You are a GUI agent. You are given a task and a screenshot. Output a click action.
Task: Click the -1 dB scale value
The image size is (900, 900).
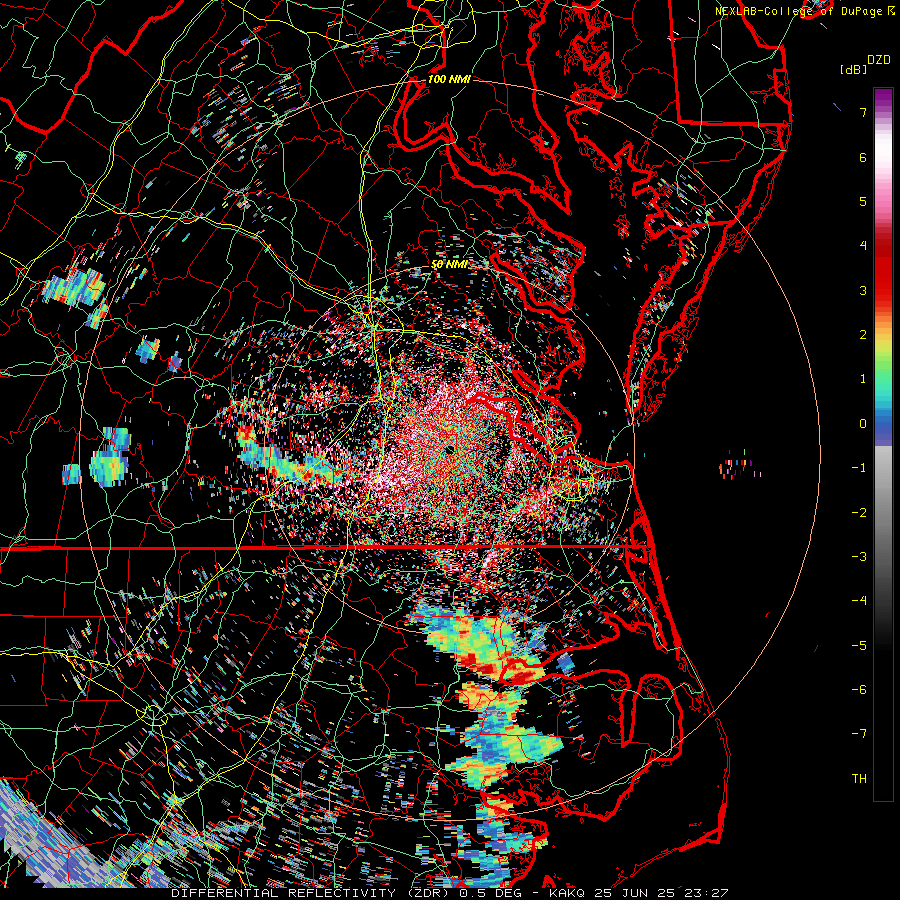(x=859, y=468)
